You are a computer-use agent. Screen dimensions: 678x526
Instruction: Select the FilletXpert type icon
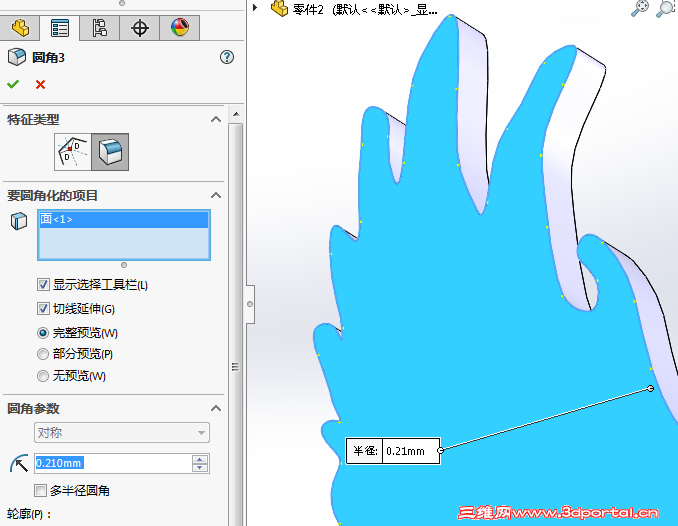point(110,152)
